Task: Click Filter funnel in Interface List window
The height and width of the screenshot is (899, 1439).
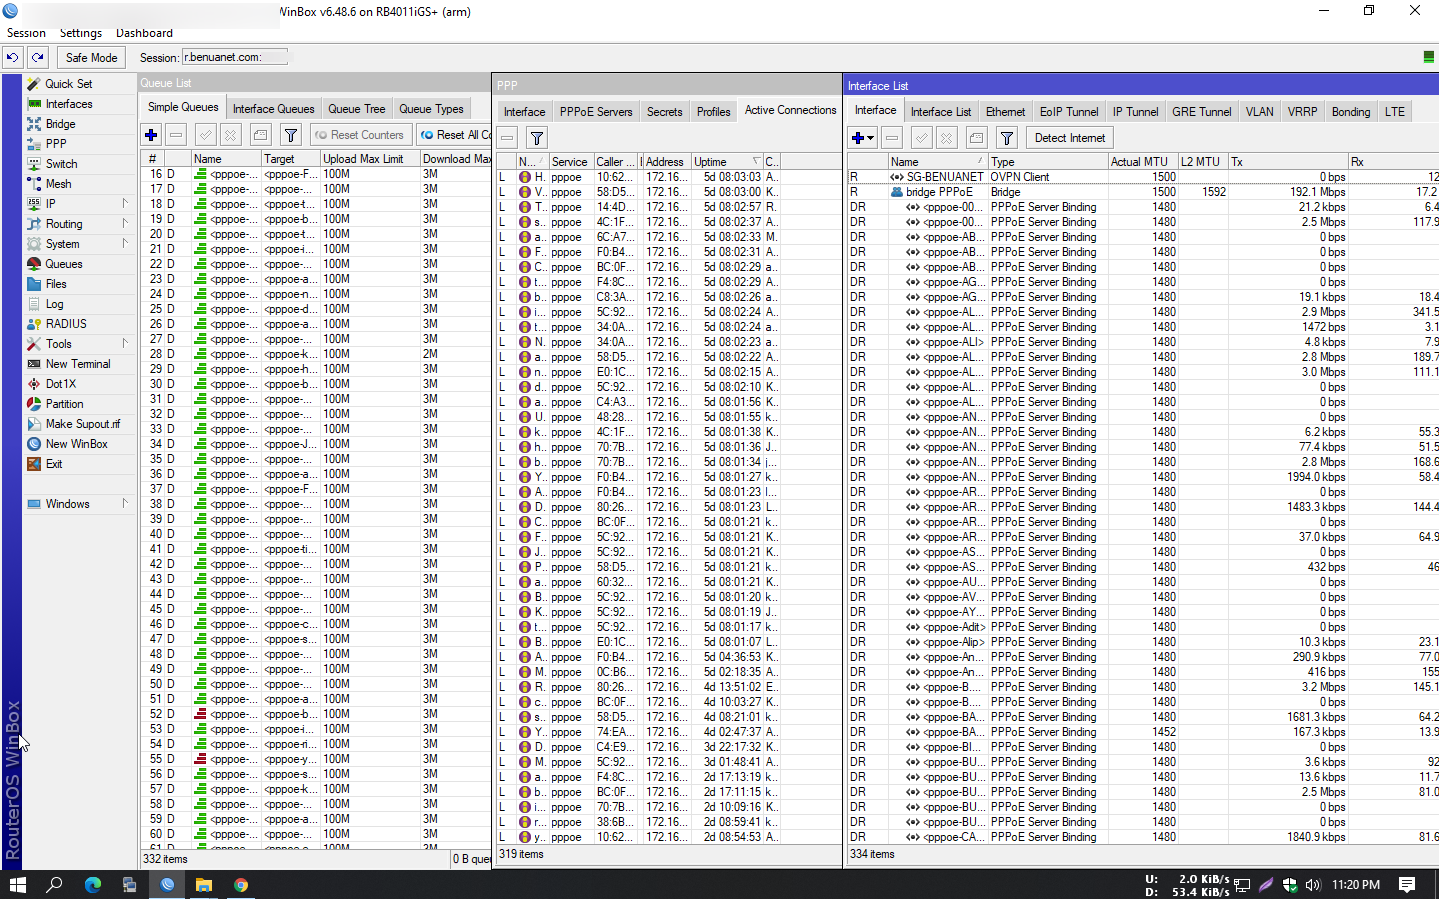Action: coord(1007,138)
